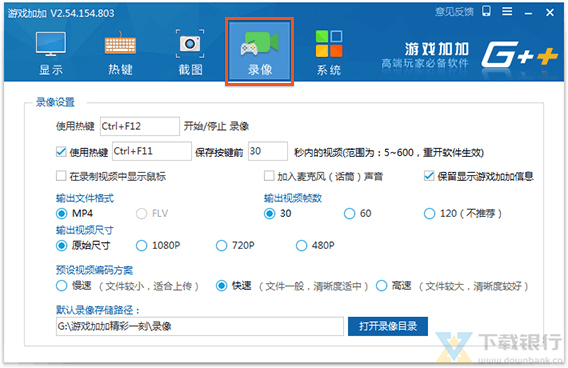Select FLV output file format

tap(142, 214)
